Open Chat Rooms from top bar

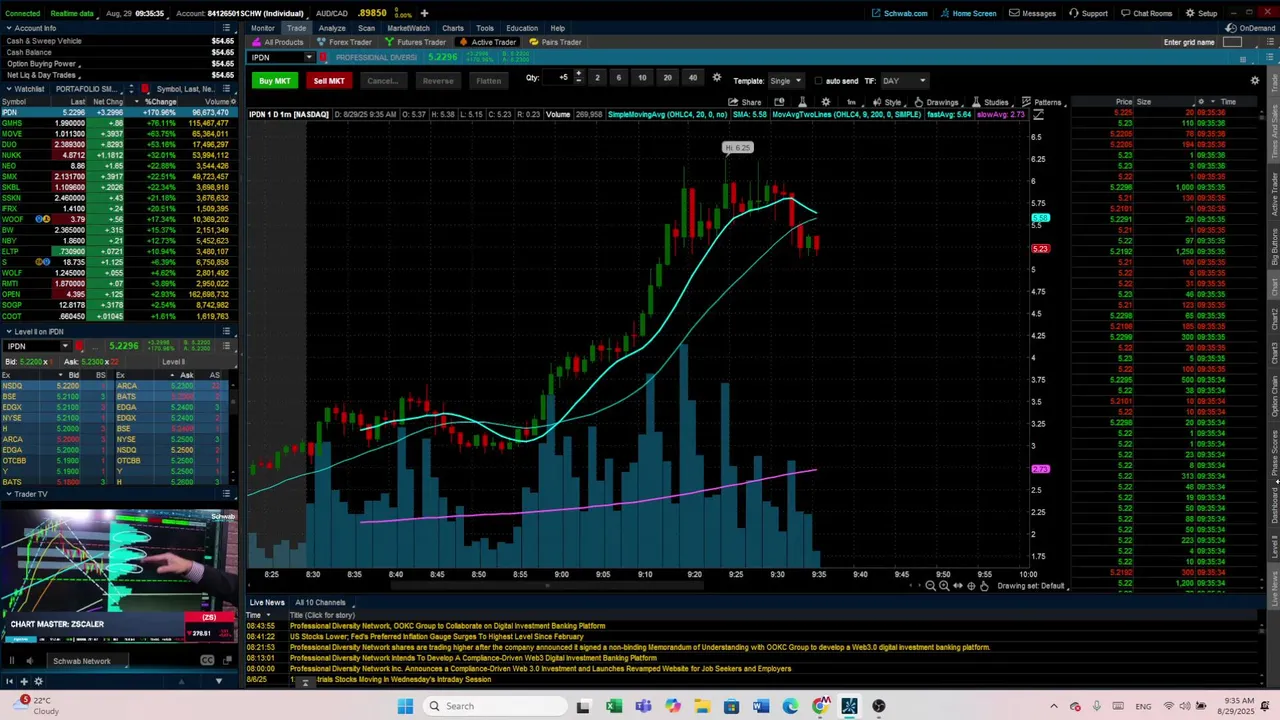(x=1146, y=13)
